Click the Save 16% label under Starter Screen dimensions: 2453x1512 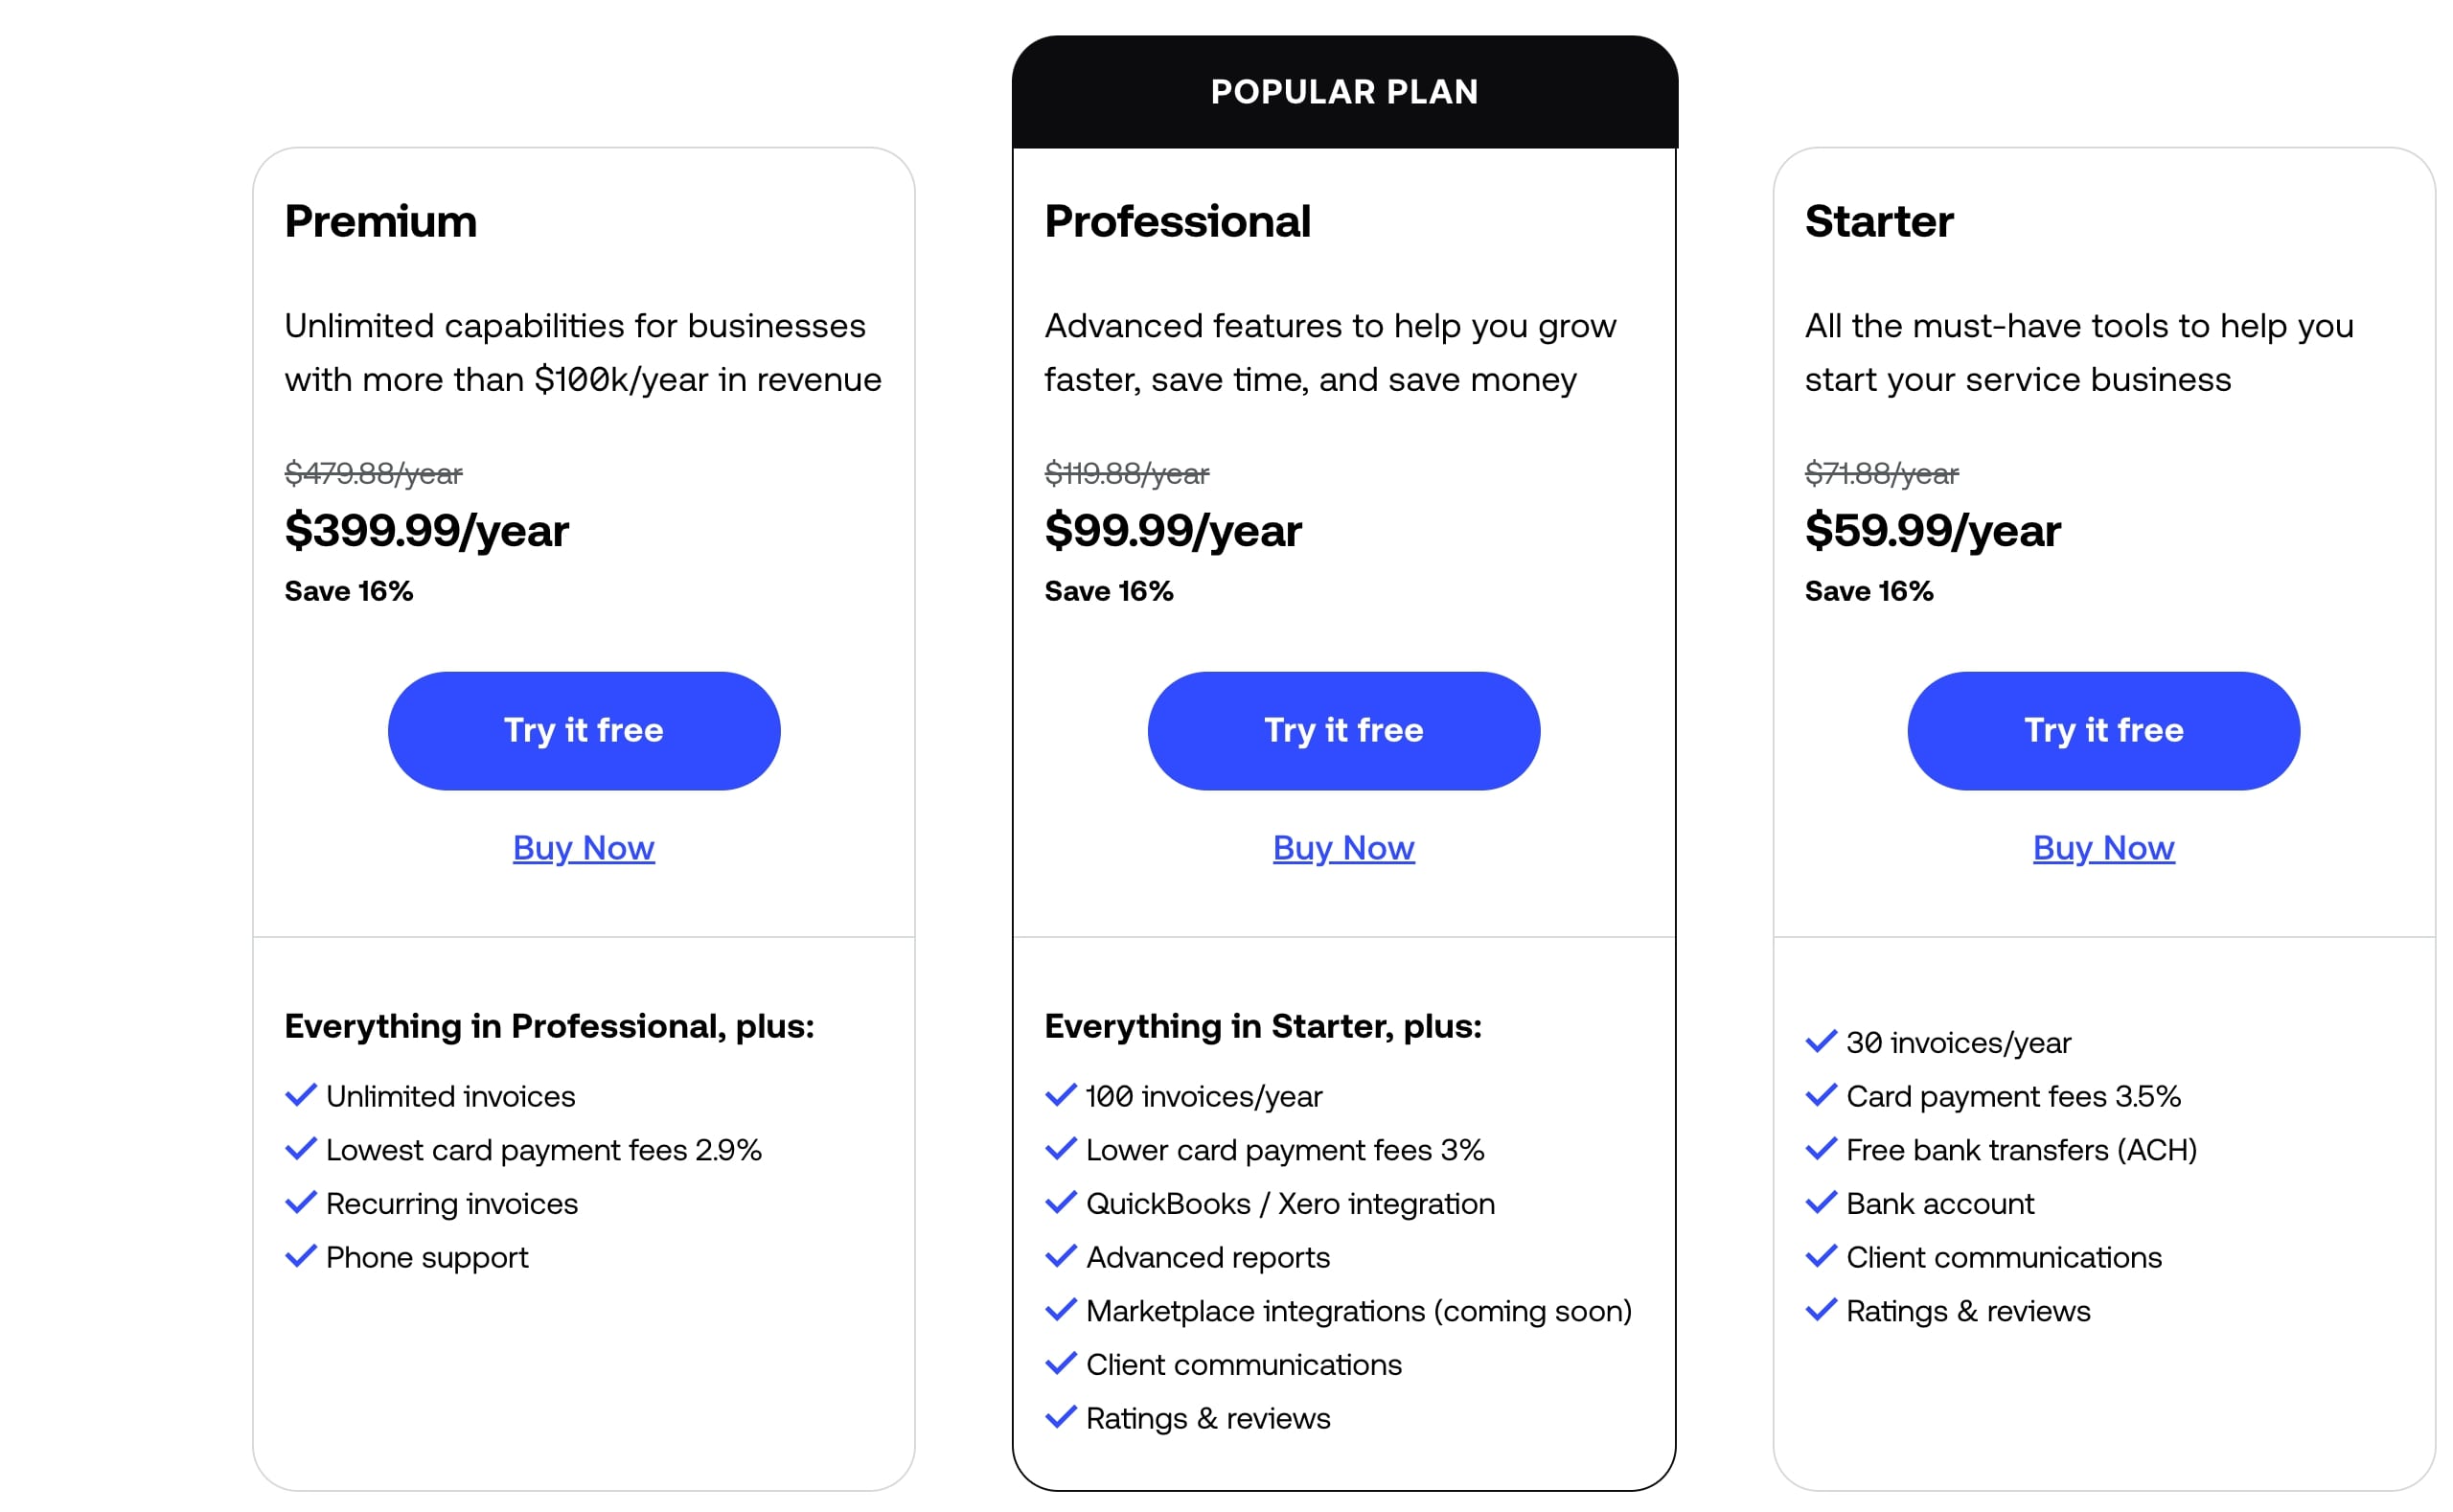point(1869,590)
